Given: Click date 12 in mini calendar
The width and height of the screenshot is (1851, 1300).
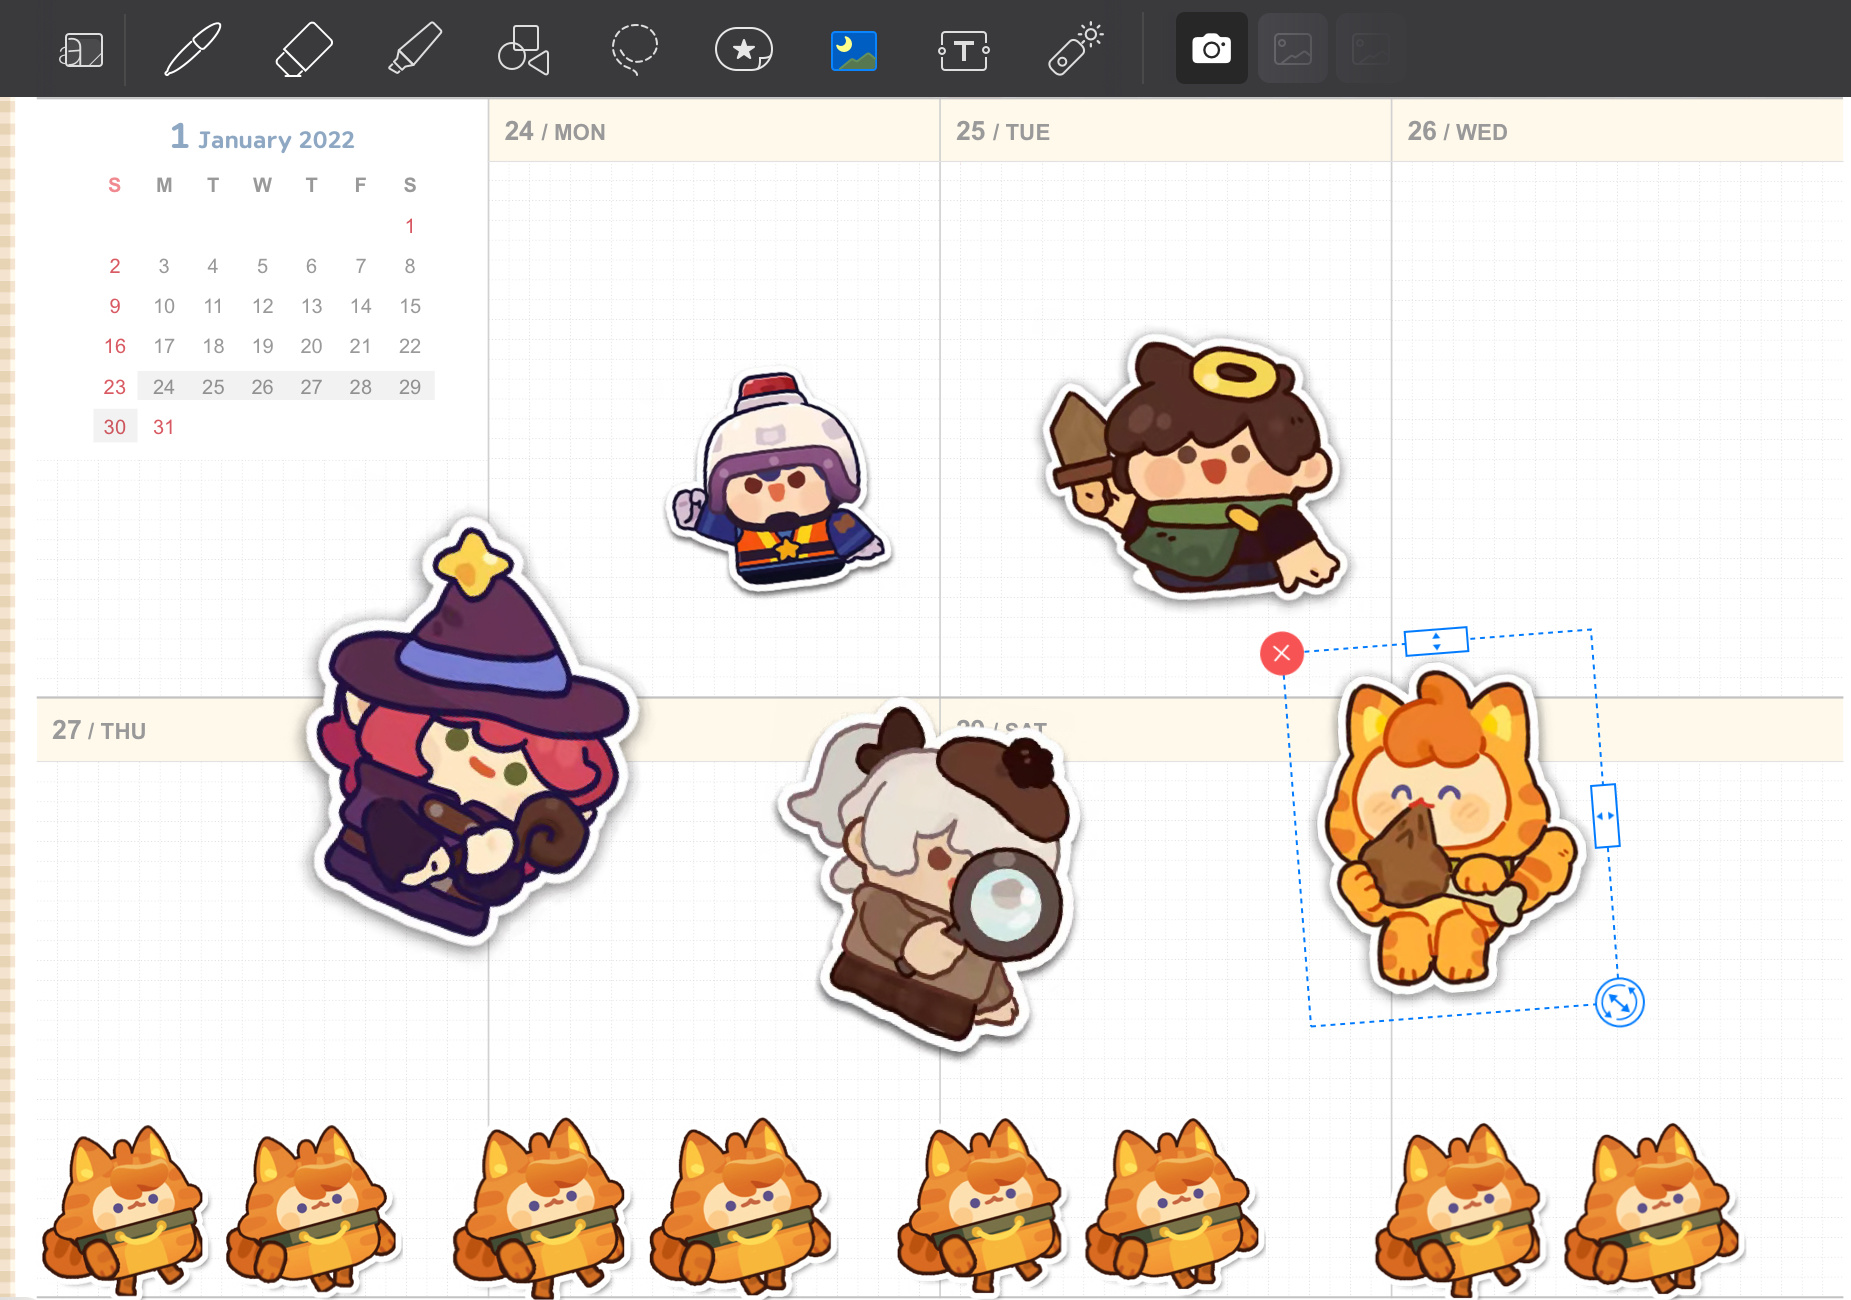Looking at the screenshot, I should 262,306.
